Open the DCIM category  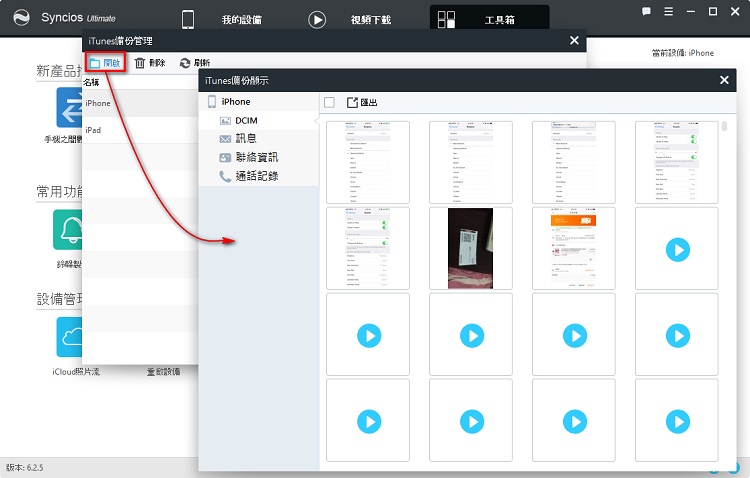tap(259, 120)
